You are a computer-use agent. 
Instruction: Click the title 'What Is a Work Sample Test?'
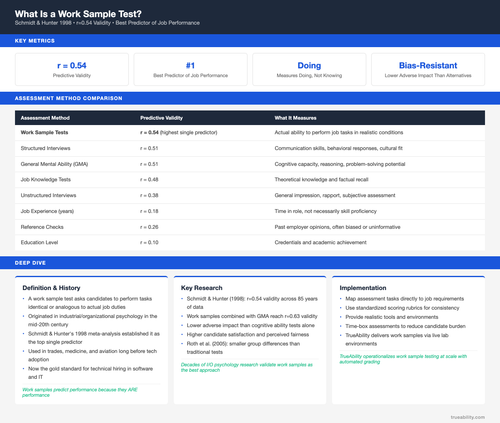click(x=78, y=14)
